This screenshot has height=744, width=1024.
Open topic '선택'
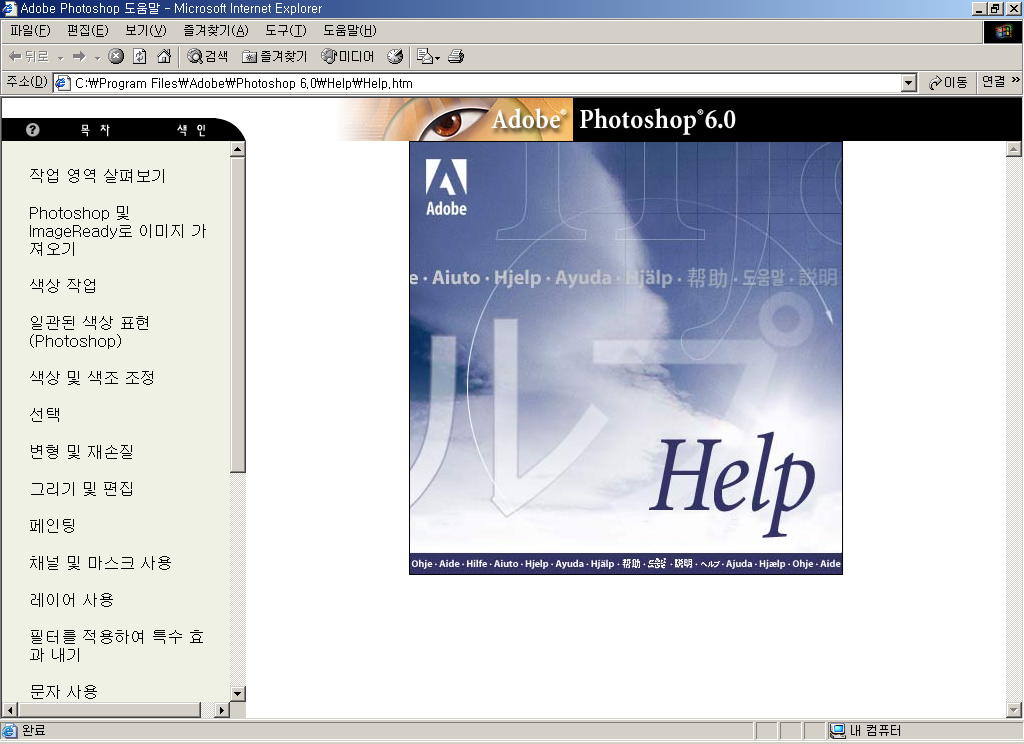[x=44, y=414]
